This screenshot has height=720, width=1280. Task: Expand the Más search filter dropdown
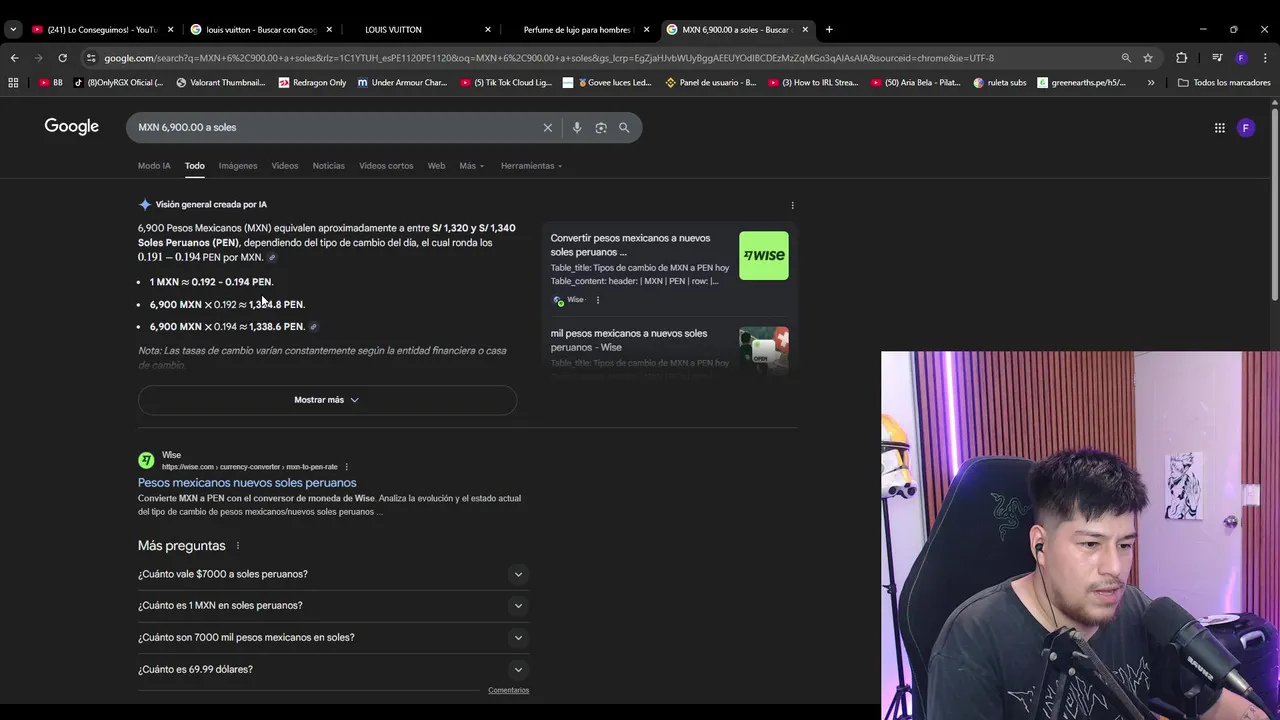coord(471,166)
